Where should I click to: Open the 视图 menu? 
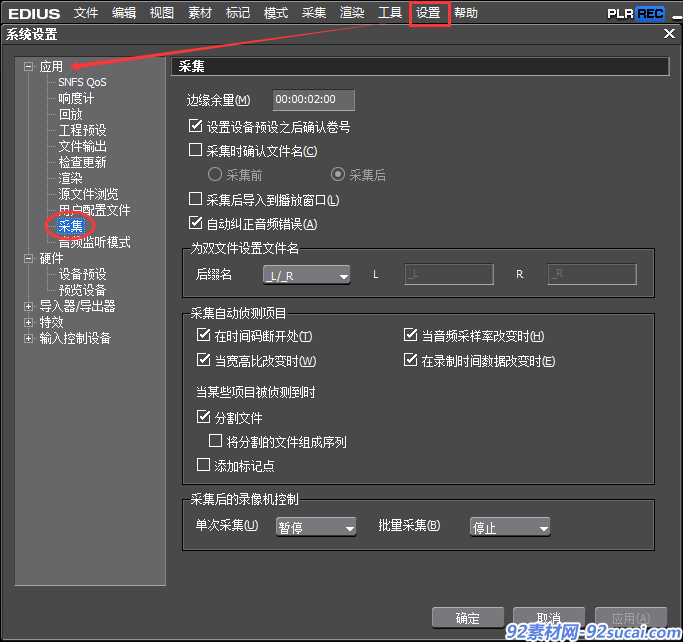[162, 13]
